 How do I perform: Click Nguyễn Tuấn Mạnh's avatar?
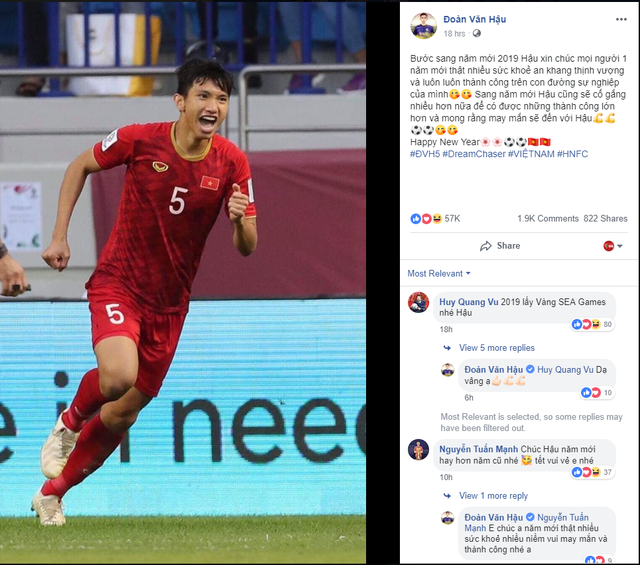coord(418,449)
